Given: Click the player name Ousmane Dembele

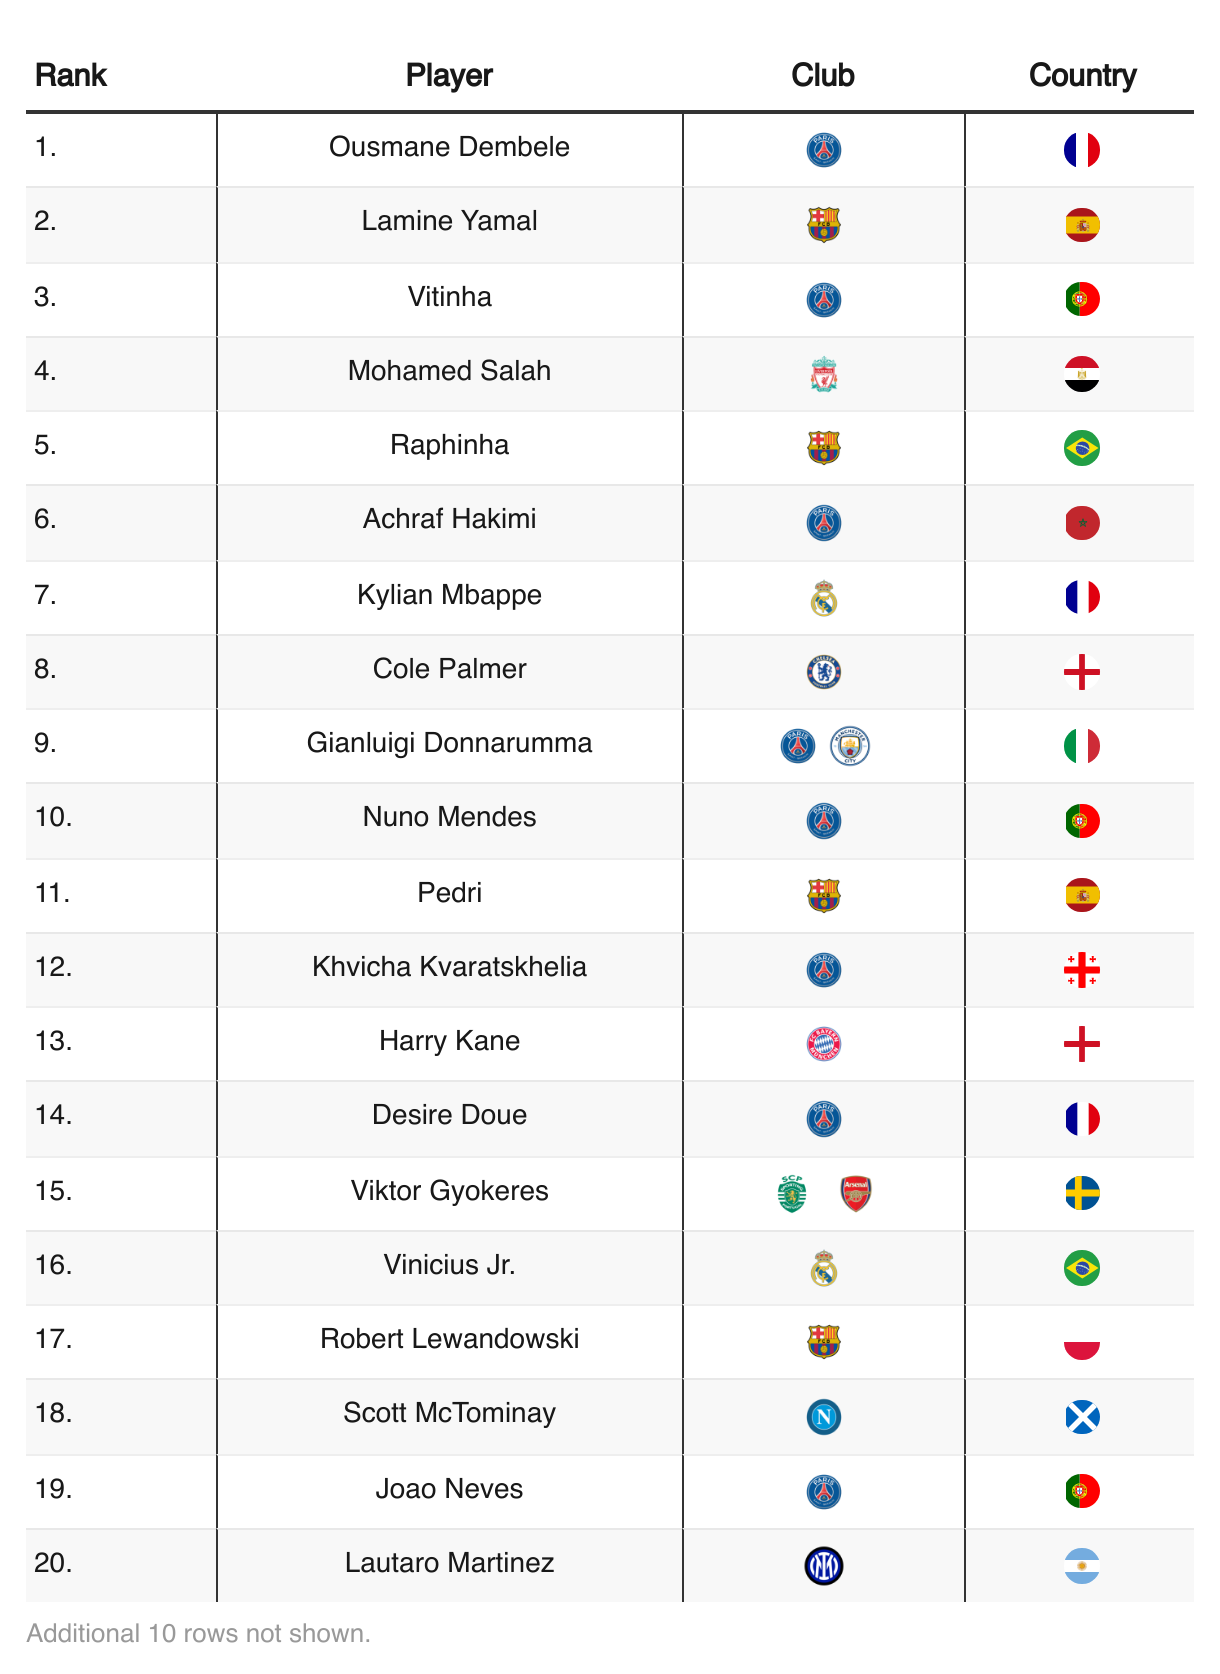Looking at the screenshot, I should [x=449, y=147].
